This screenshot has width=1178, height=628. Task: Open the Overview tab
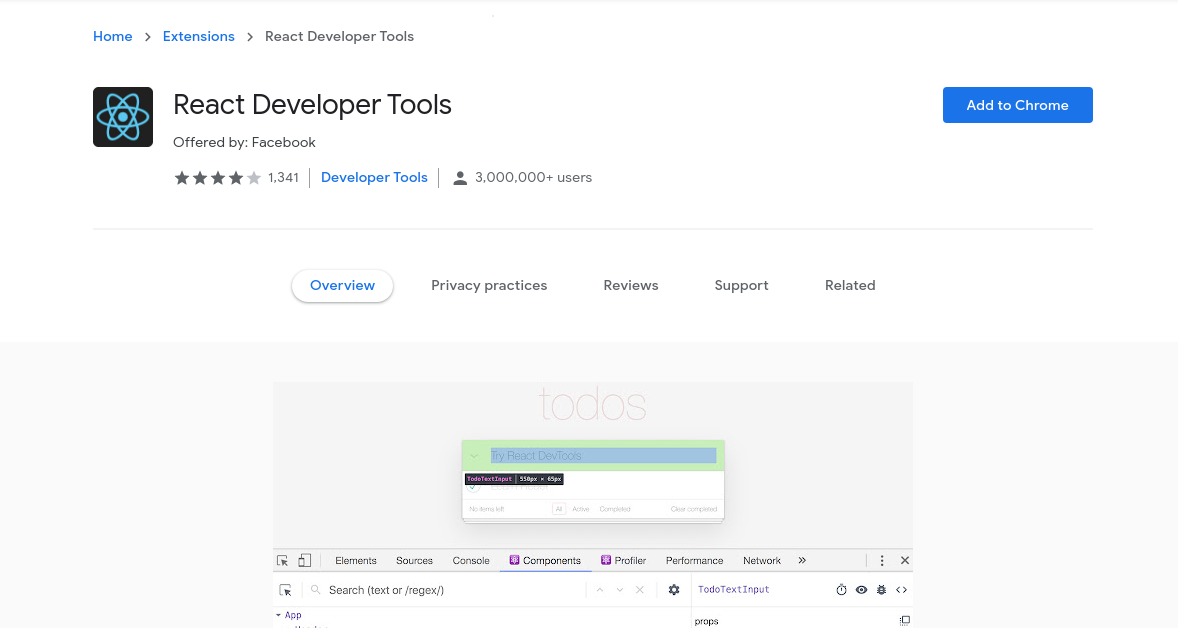coord(342,285)
